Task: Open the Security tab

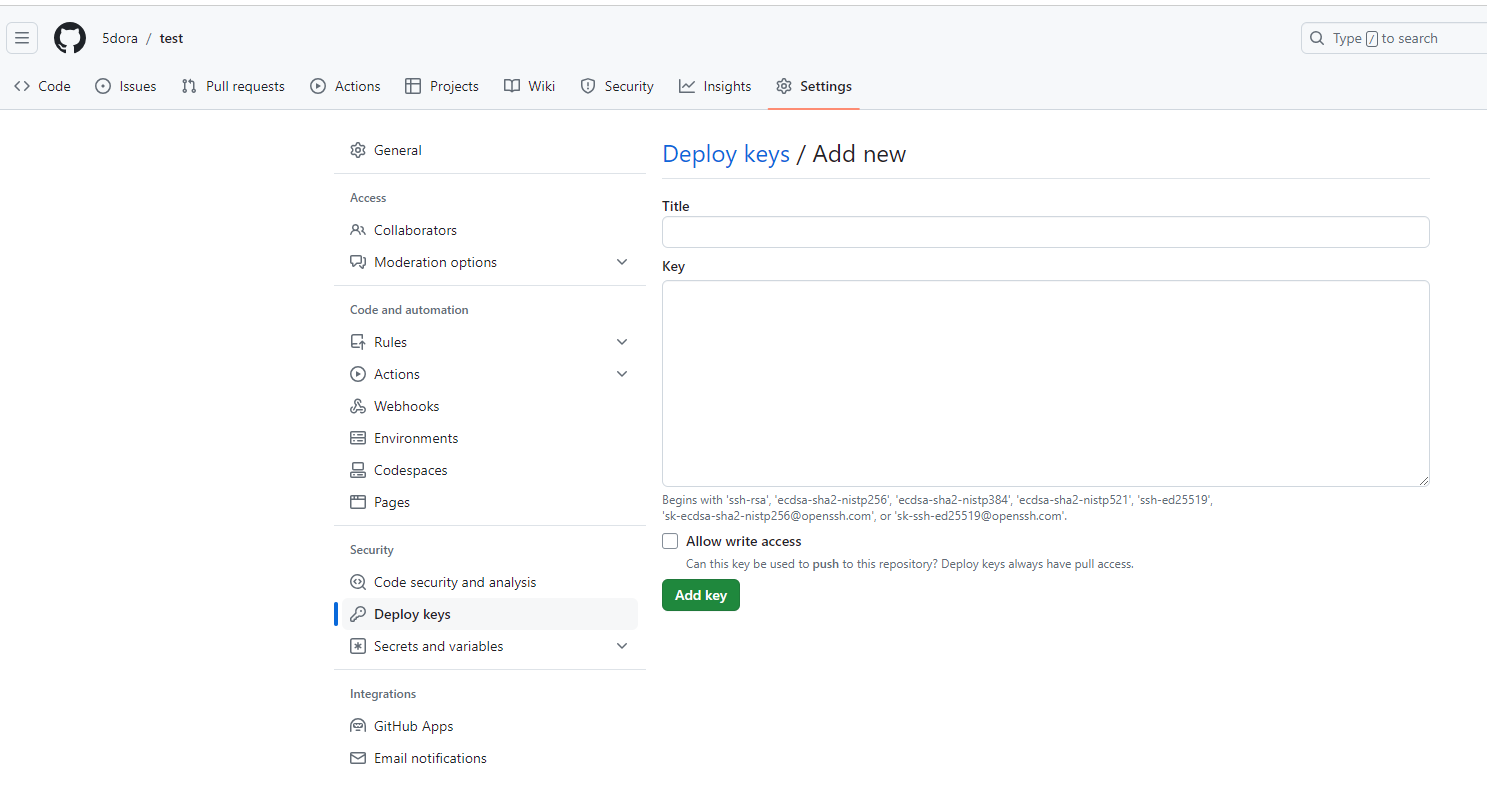Action: [x=617, y=86]
